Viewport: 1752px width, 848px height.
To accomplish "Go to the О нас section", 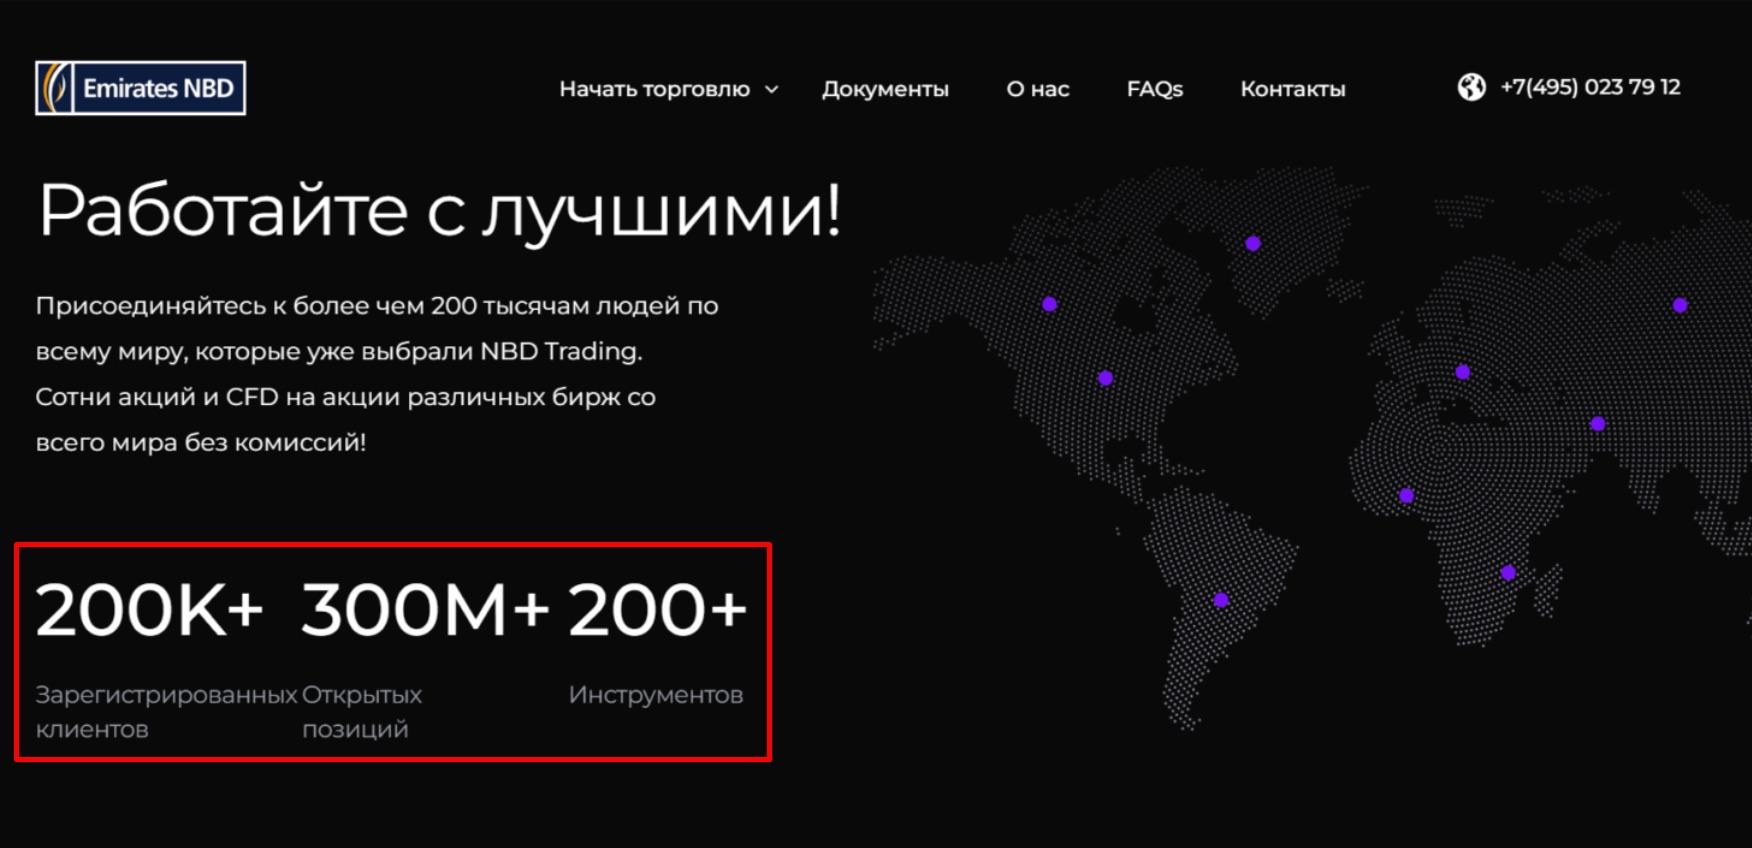I will [x=1038, y=89].
